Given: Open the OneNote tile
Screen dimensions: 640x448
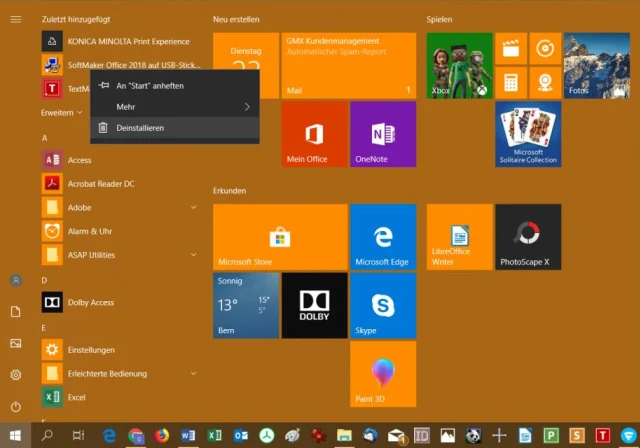Looking at the screenshot, I should 382,134.
